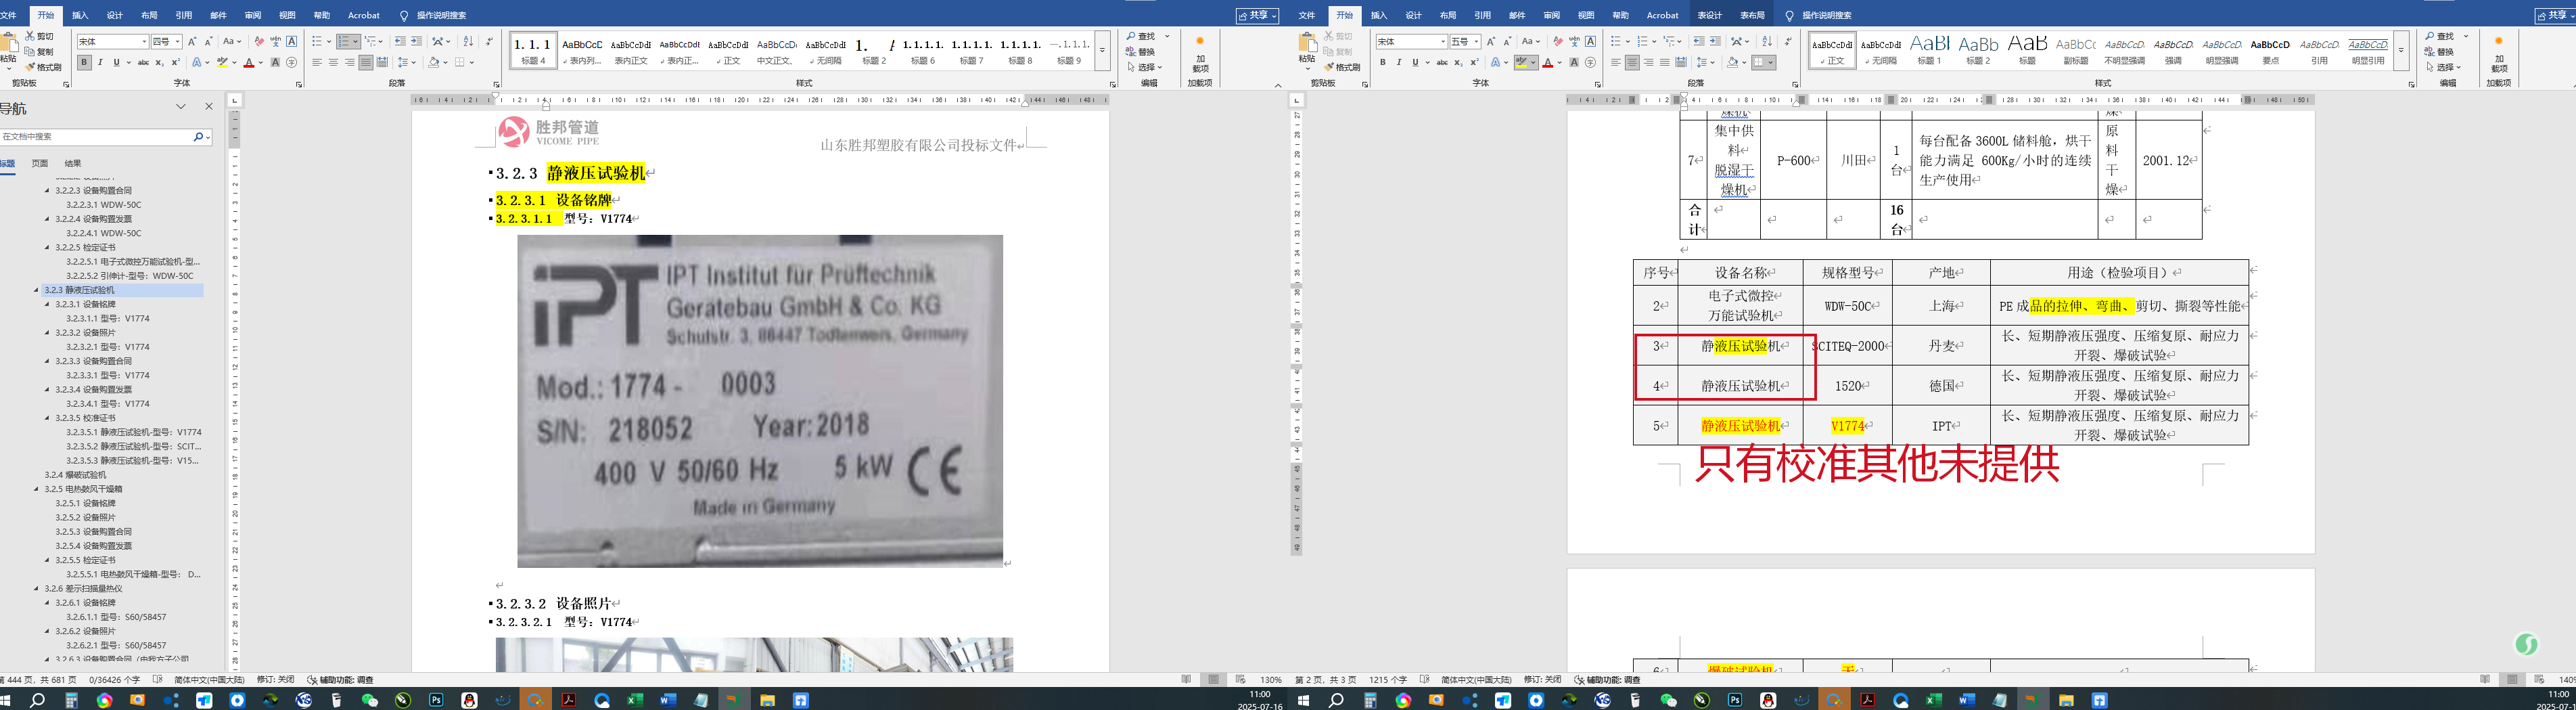Click Copy in left Word window

click(x=39, y=52)
